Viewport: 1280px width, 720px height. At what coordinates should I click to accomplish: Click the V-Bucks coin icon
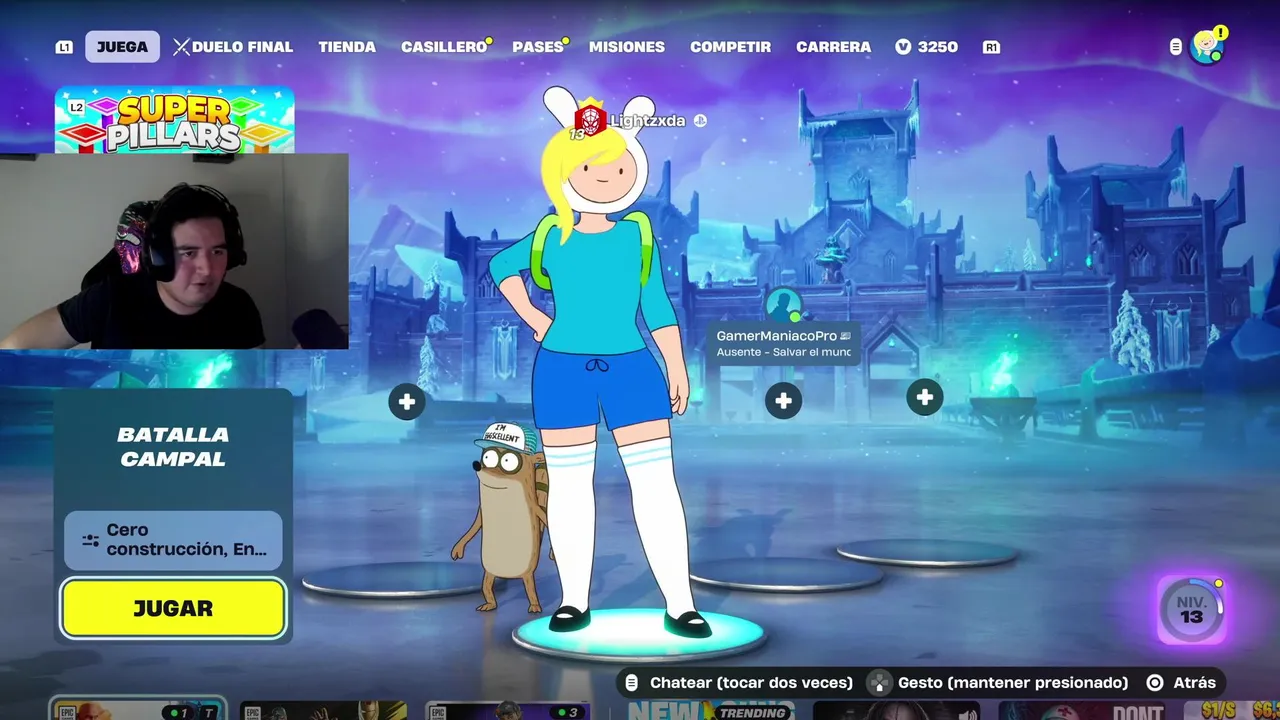pyautogui.click(x=903, y=47)
